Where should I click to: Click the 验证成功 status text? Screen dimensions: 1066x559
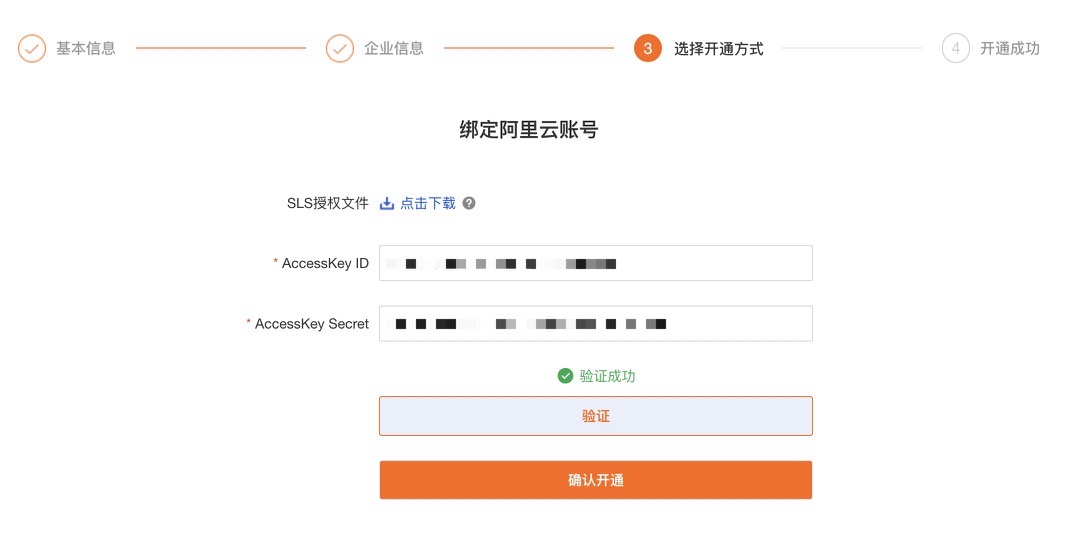607,376
